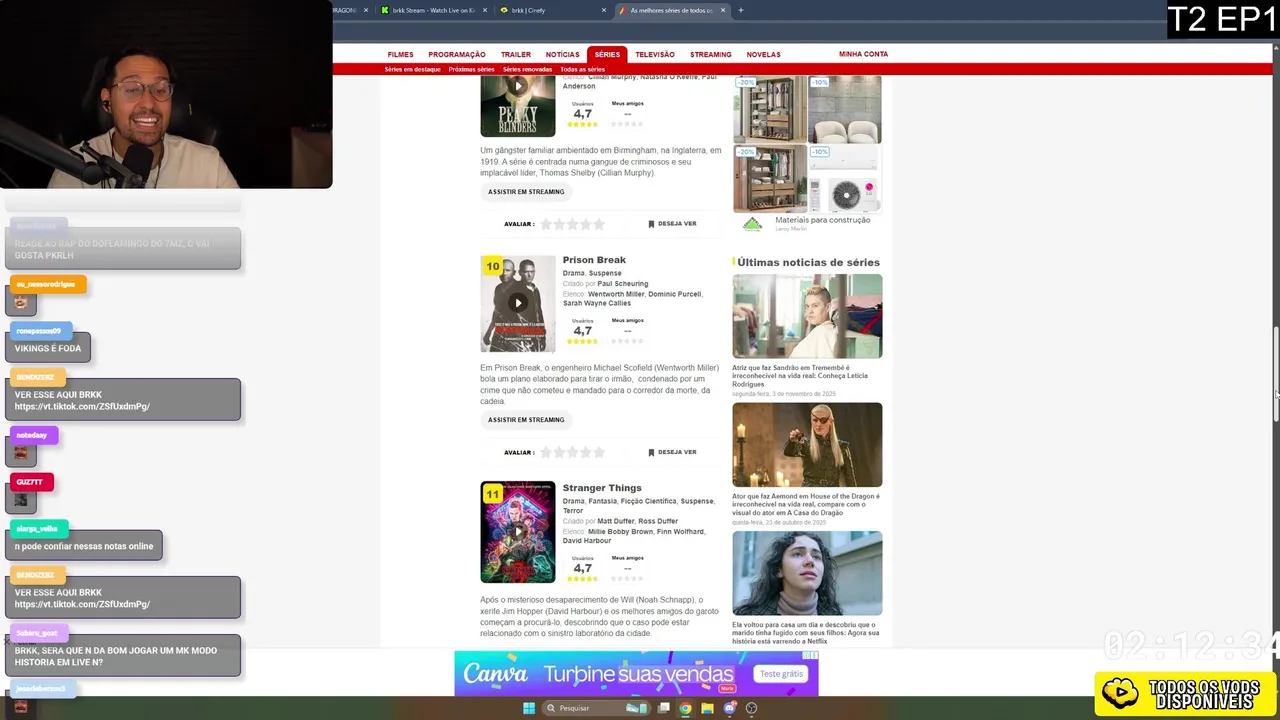Viewport: 1280px width, 720px height.
Task: Rate Peaky Blinders using the AVALIAR stars
Action: [572, 224]
